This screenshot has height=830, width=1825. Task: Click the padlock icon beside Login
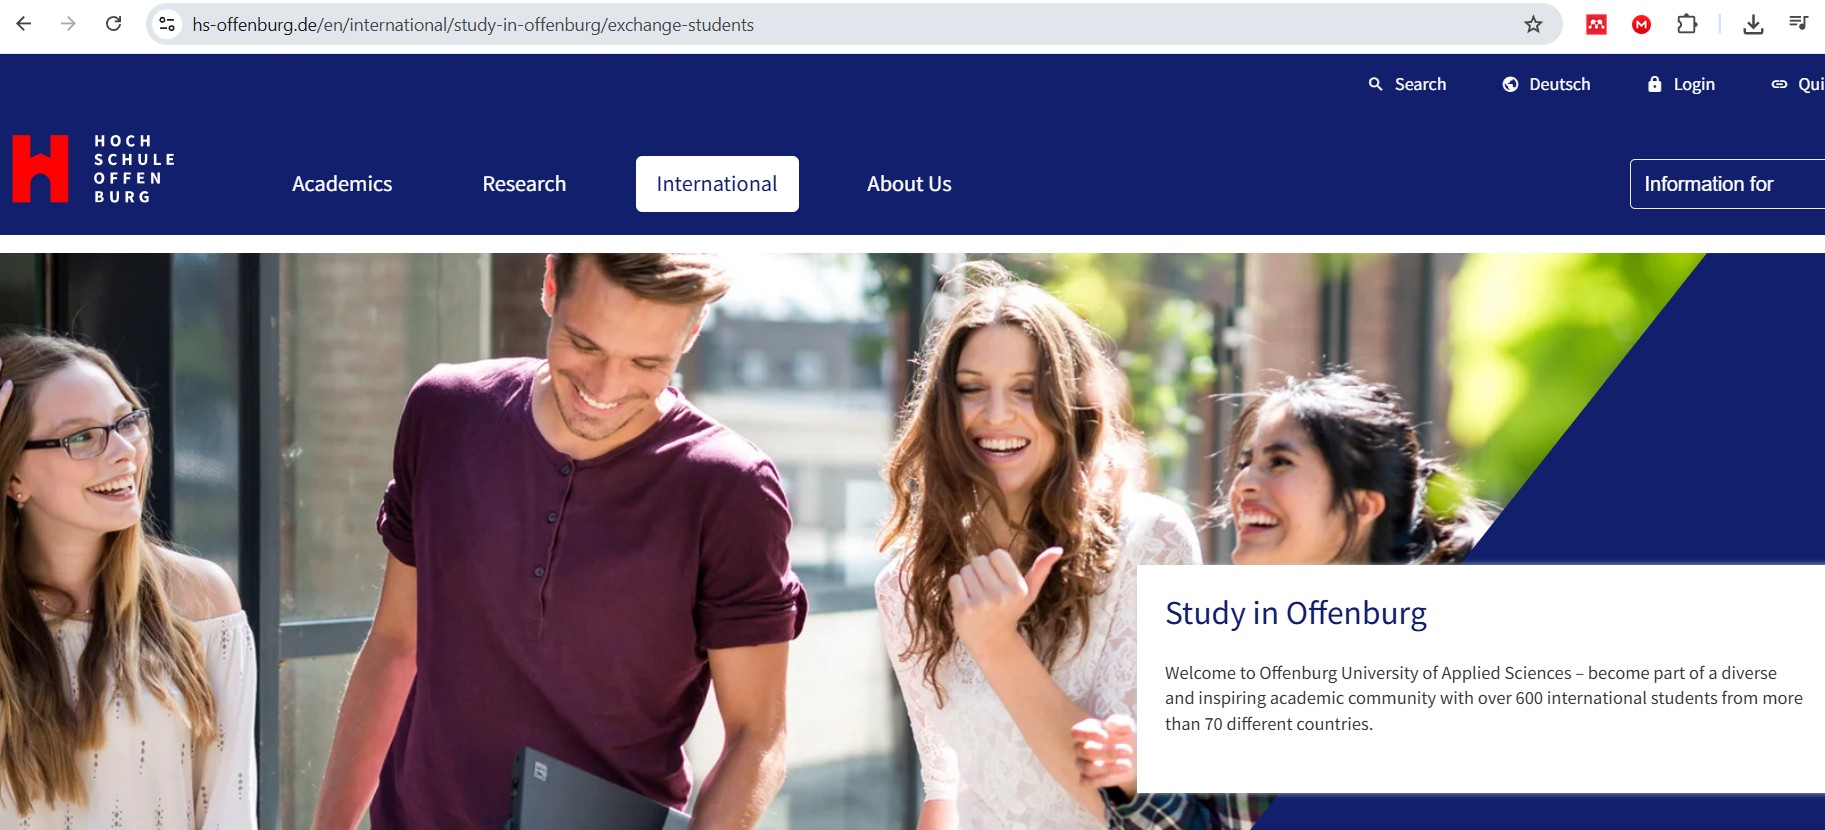tap(1654, 84)
